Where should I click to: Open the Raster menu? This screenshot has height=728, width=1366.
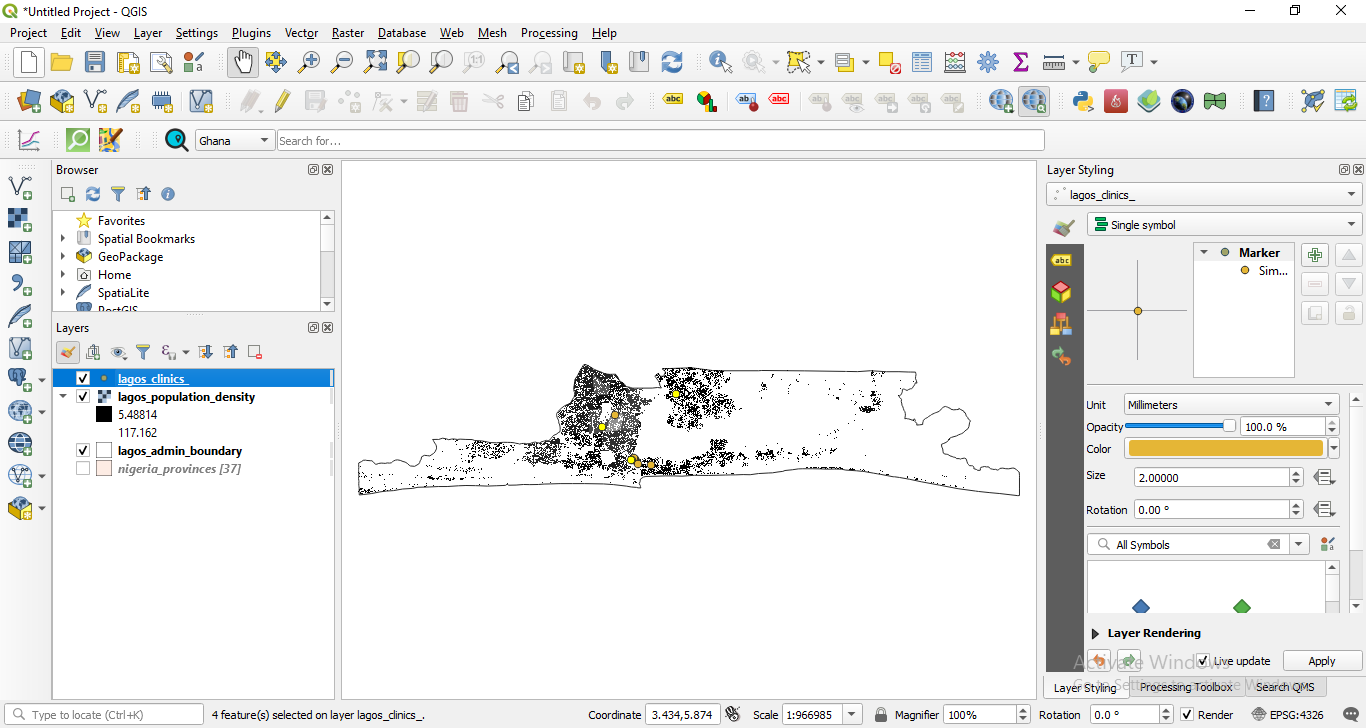tap(348, 33)
